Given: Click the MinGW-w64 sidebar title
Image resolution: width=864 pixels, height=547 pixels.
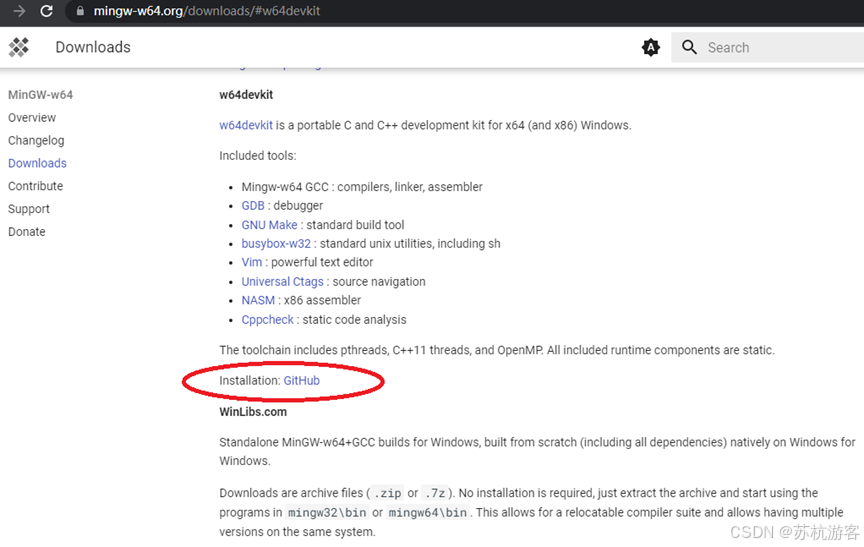Looking at the screenshot, I should tap(40, 95).
